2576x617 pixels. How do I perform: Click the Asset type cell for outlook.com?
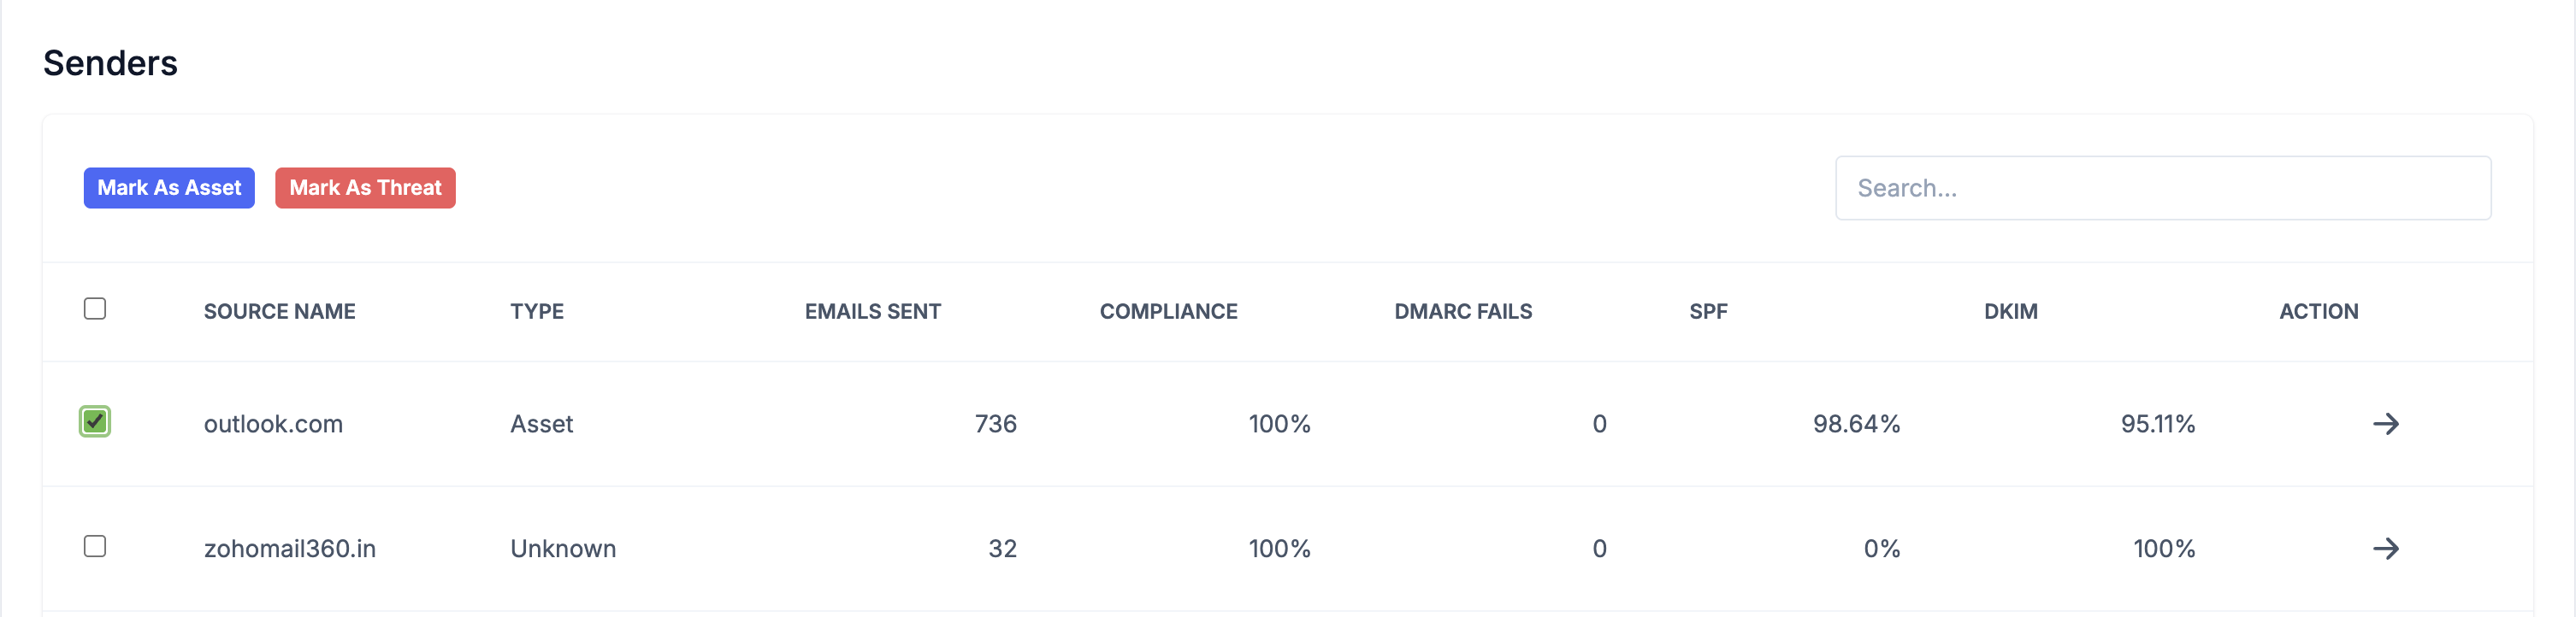coord(541,424)
